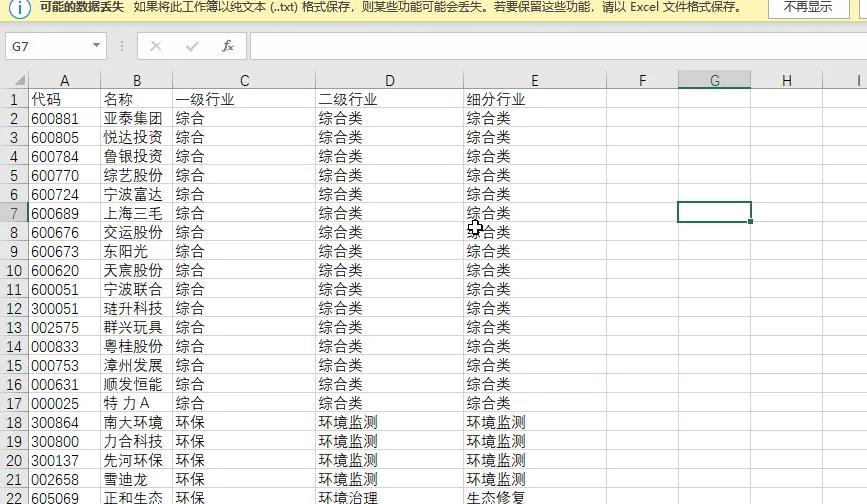This screenshot has height=504, width=867.
Task: Click cell 漳州发展
Action: 137,365
